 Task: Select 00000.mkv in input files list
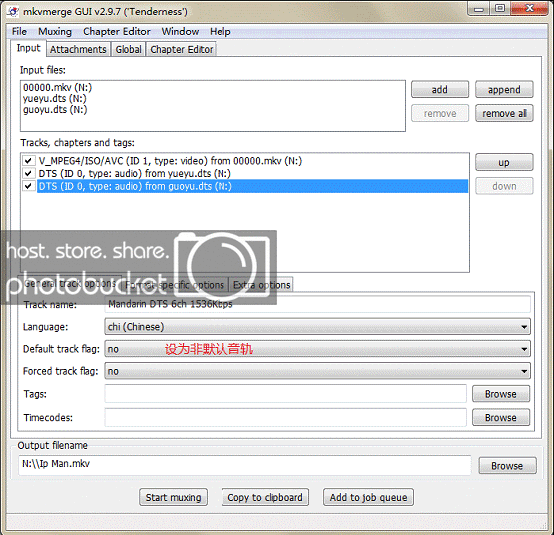57,87
